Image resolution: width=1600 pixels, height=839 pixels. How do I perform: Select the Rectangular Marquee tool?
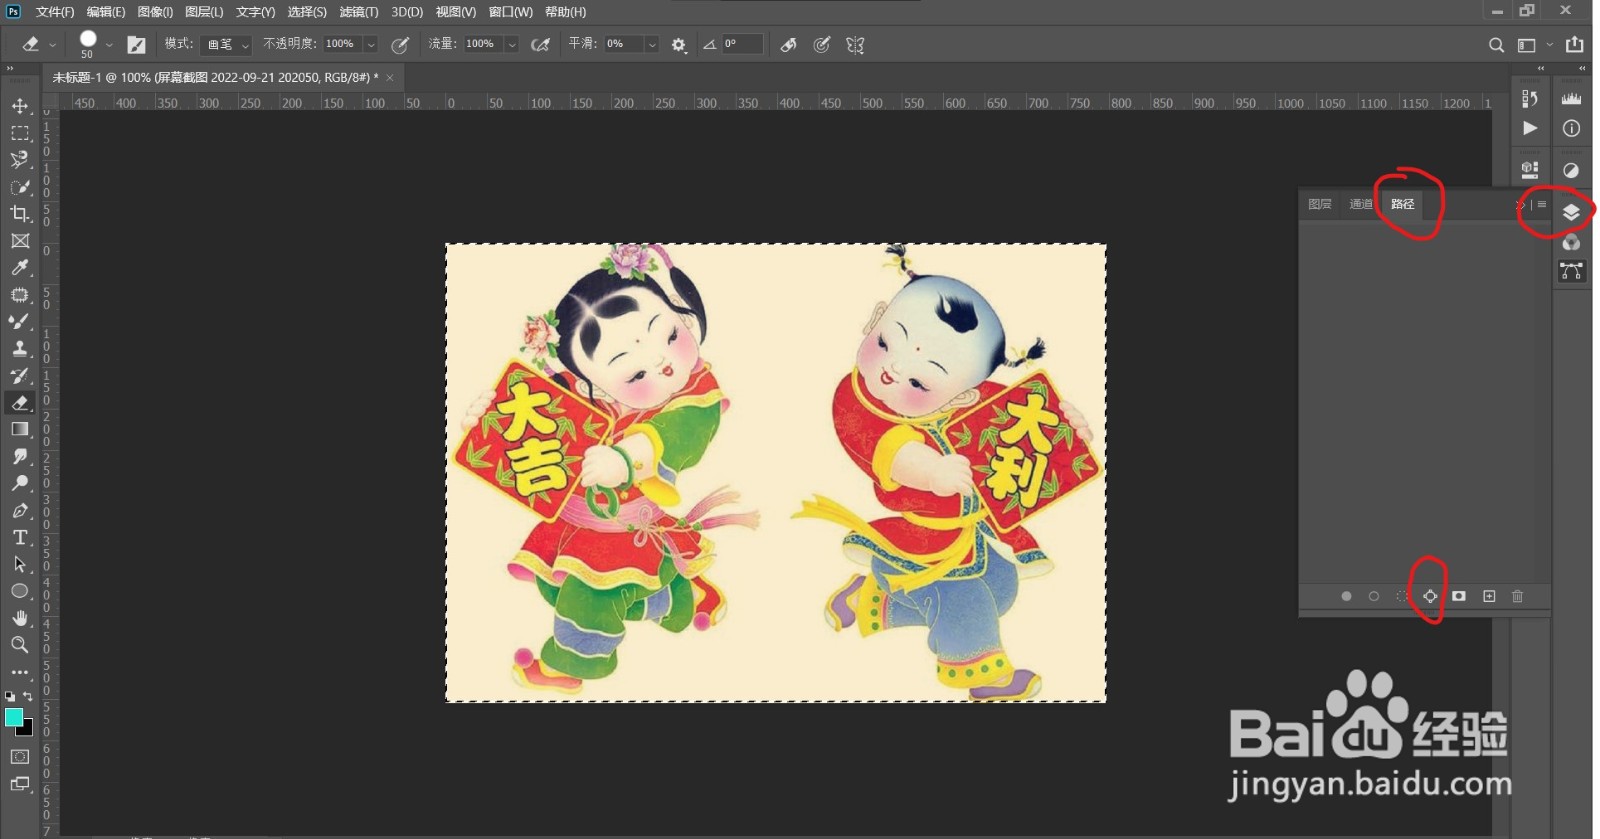tap(20, 133)
